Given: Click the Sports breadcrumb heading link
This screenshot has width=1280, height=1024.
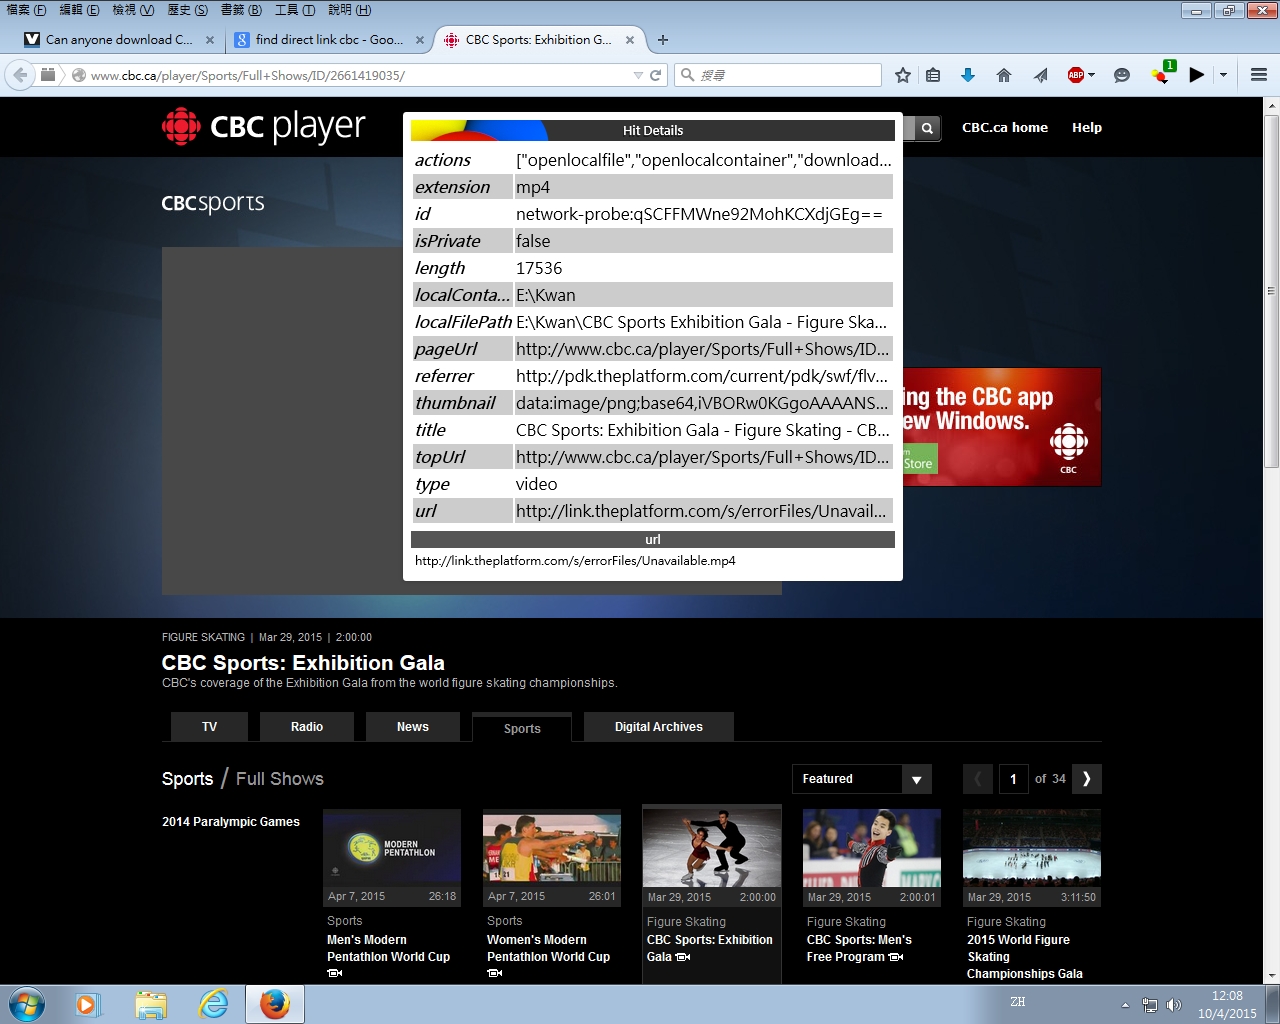Looking at the screenshot, I should tap(188, 779).
